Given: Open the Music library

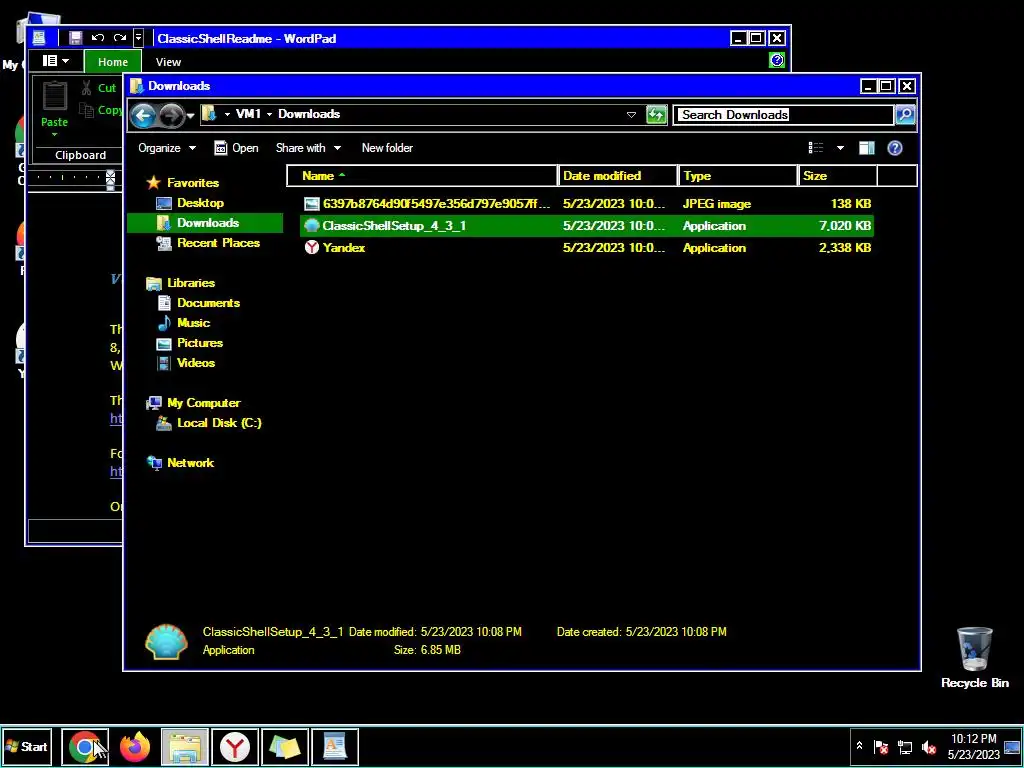Looking at the screenshot, I should (193, 323).
